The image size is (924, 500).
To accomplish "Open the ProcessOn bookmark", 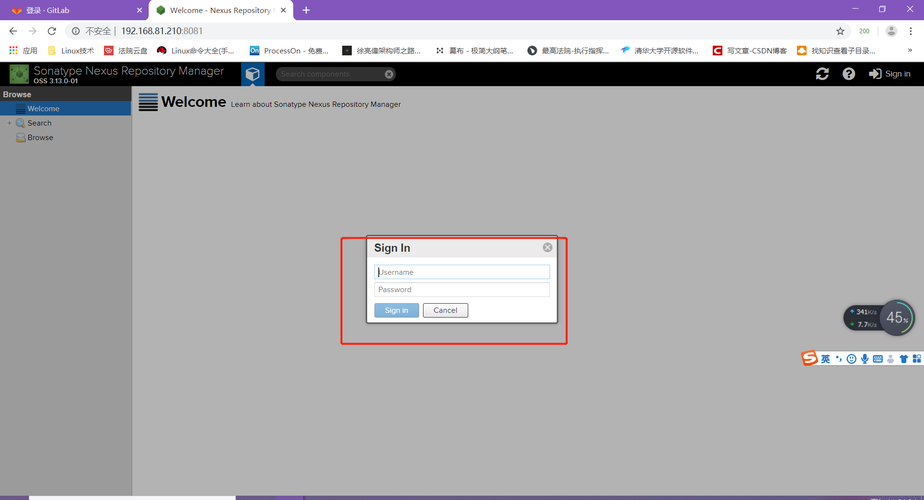I will click(289, 51).
